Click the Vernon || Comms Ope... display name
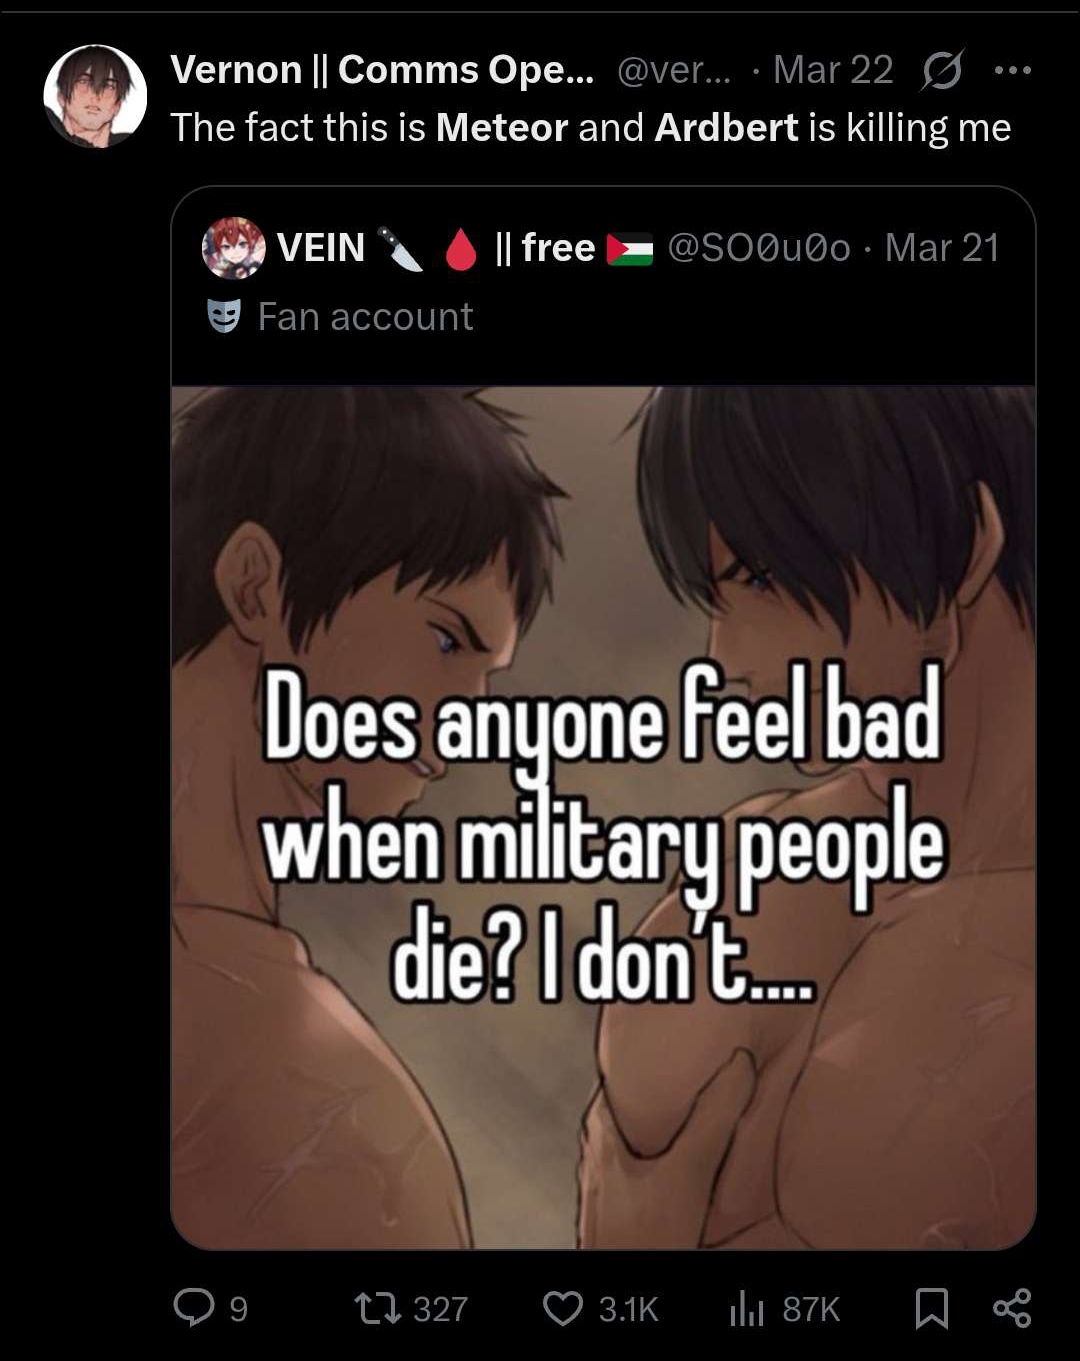This screenshot has width=1080, height=1361. [382, 70]
